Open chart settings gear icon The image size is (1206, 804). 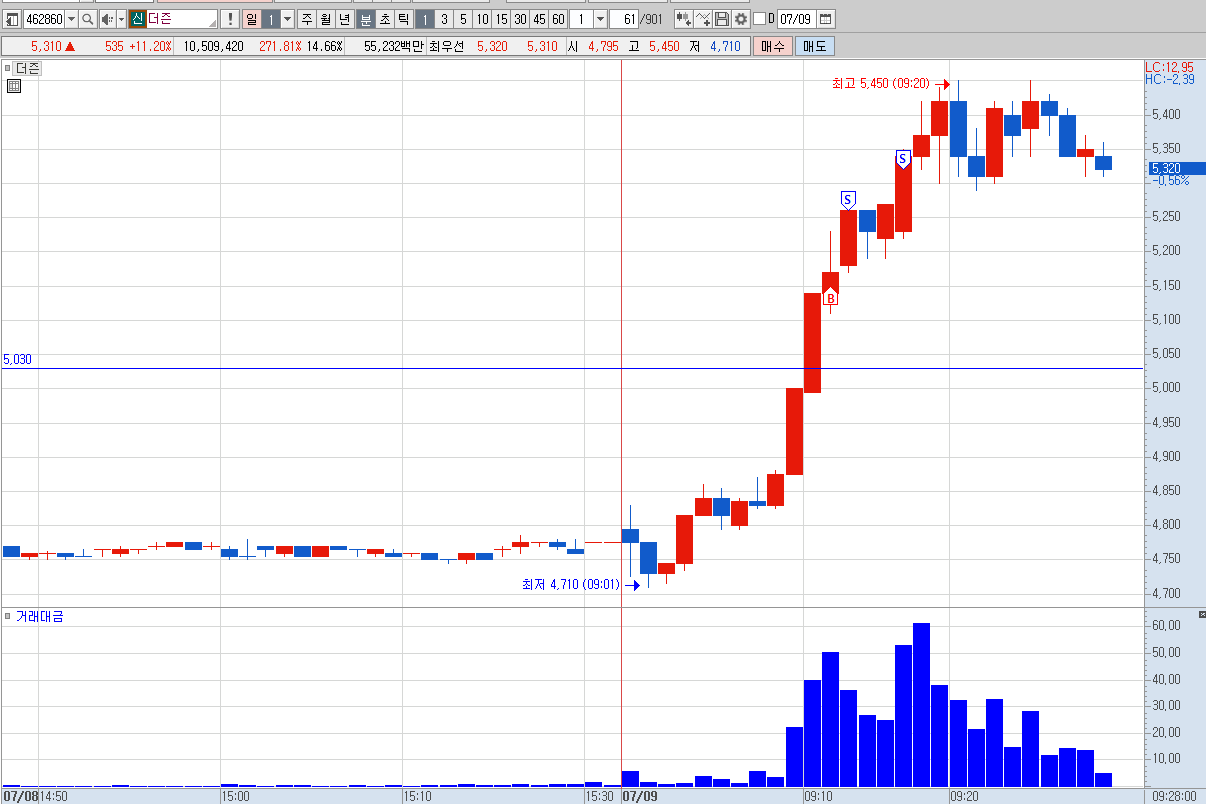click(741, 19)
